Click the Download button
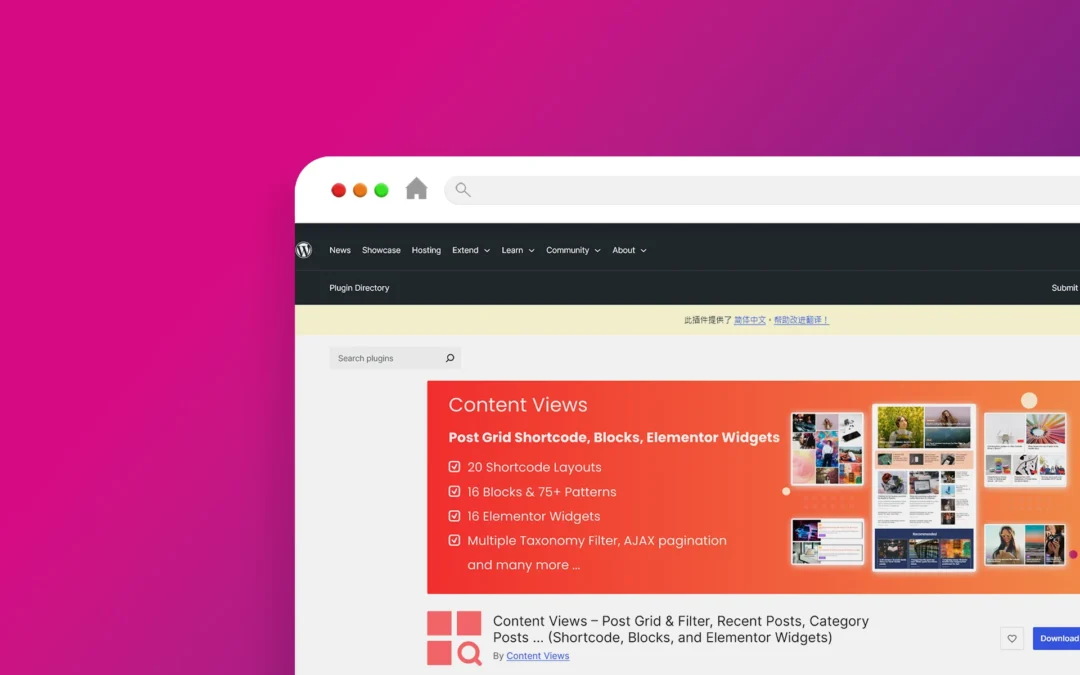 1057,638
